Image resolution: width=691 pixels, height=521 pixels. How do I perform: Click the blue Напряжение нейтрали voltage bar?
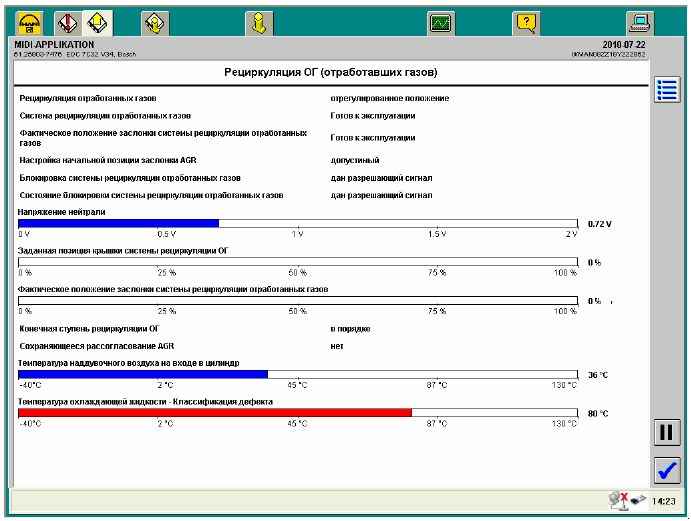(x=118, y=224)
